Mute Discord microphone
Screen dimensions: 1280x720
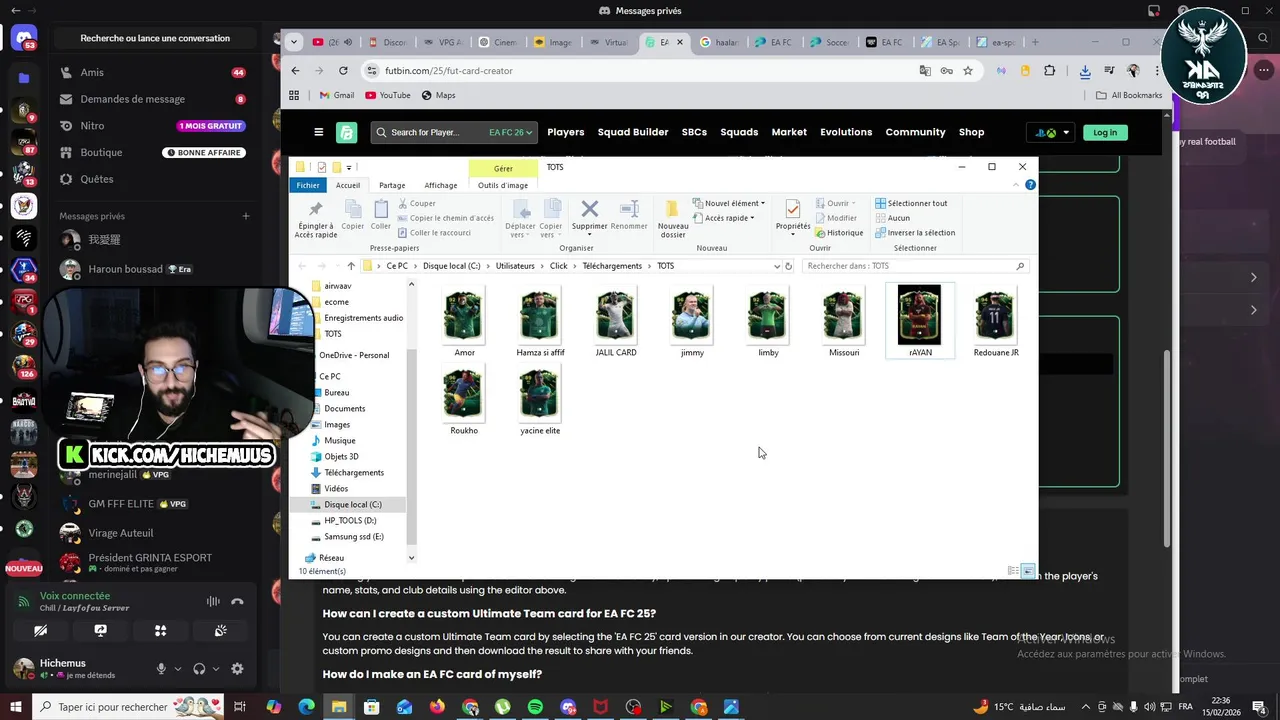click(161, 669)
